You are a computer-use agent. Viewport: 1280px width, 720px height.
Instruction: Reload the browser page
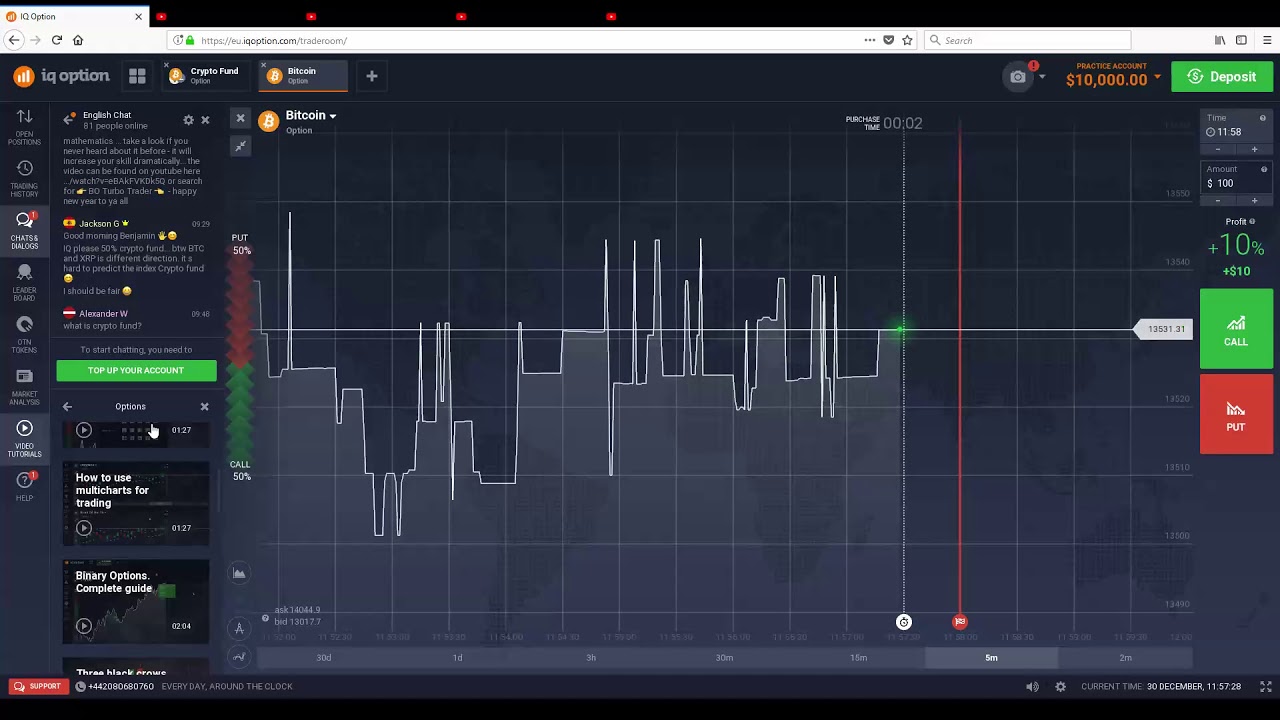(x=56, y=40)
